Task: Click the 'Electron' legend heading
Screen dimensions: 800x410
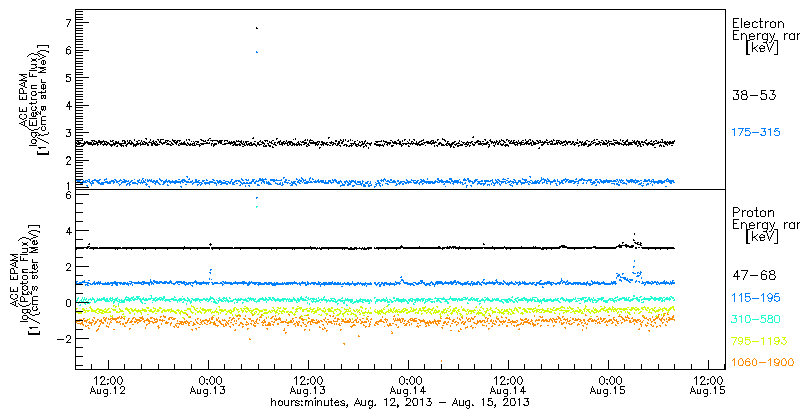Action: point(758,23)
